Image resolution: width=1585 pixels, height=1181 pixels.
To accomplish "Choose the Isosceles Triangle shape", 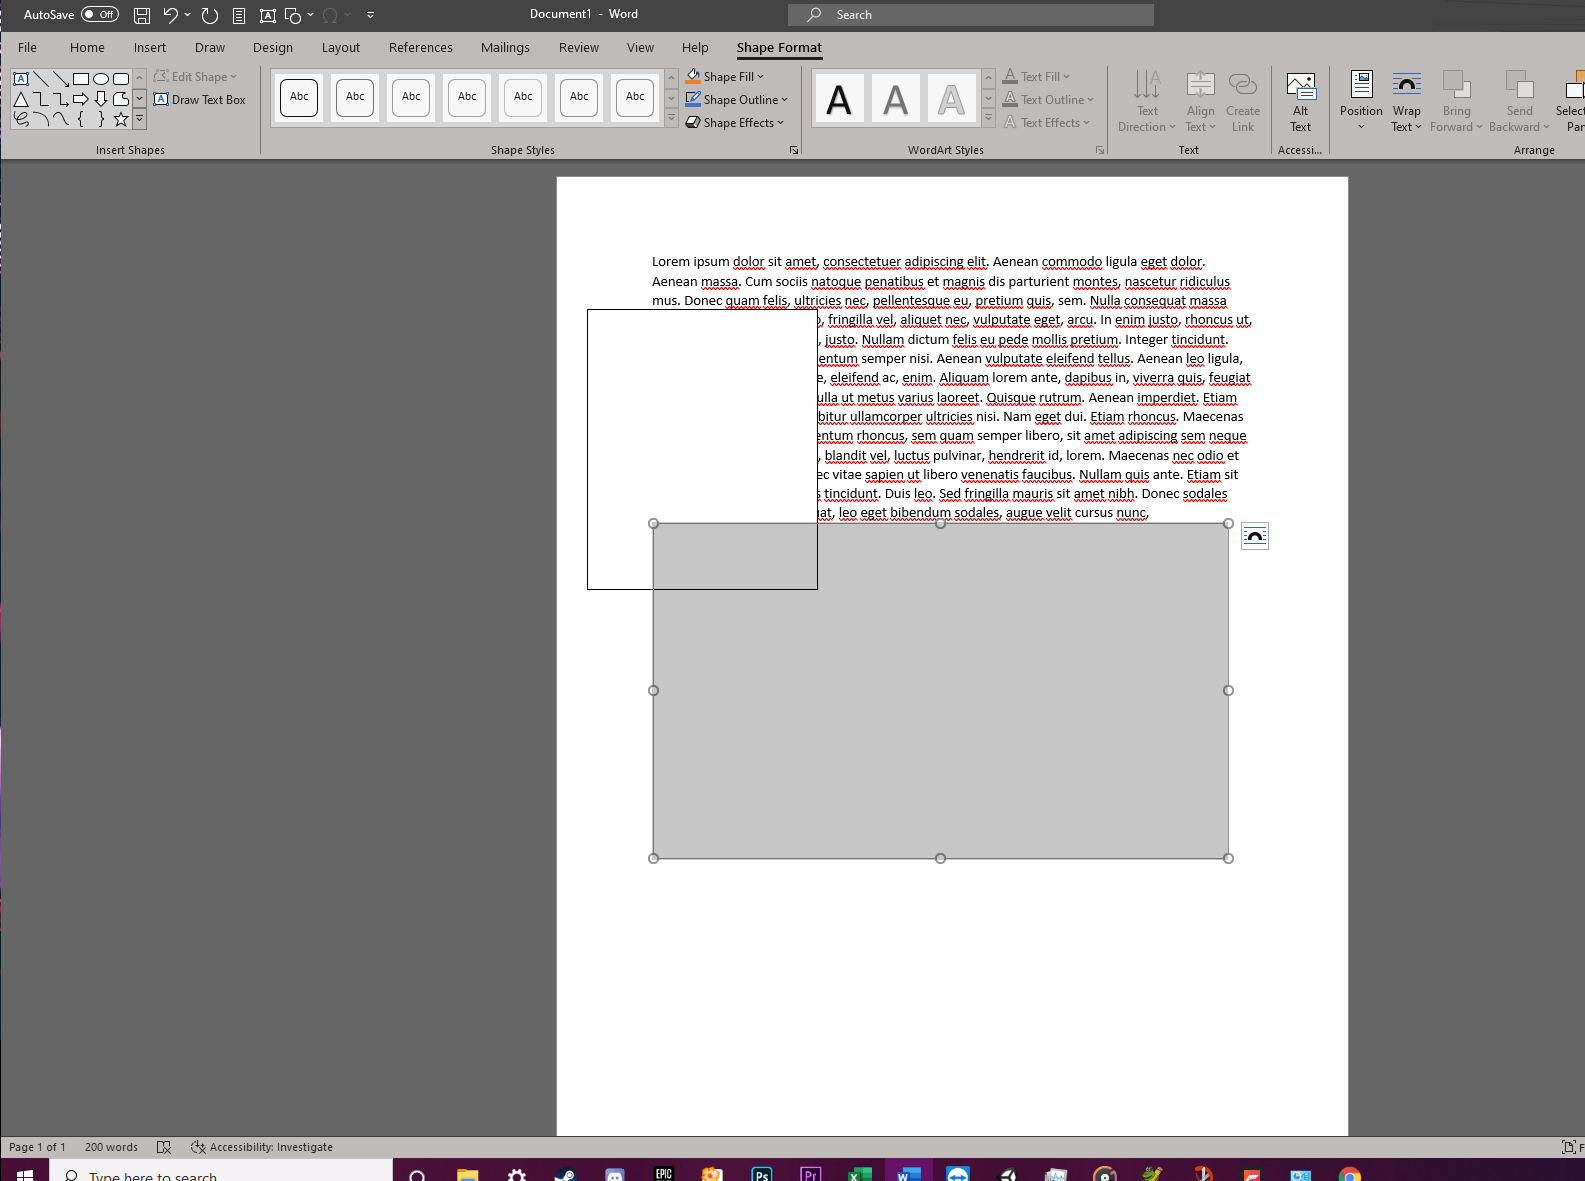I will [x=21, y=99].
